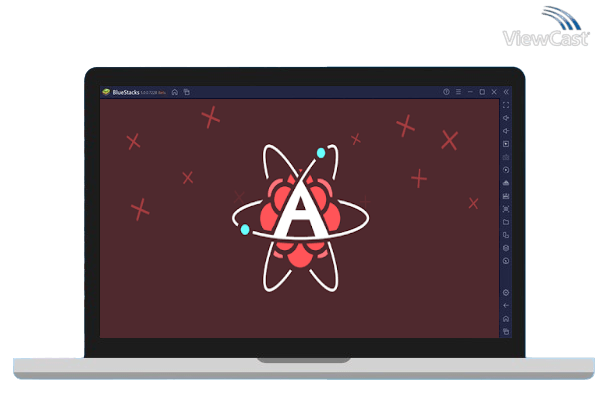Viewport: 602px width, 414px height.
Task: Open BlueStacks settings gear icon
Action: tap(506, 293)
